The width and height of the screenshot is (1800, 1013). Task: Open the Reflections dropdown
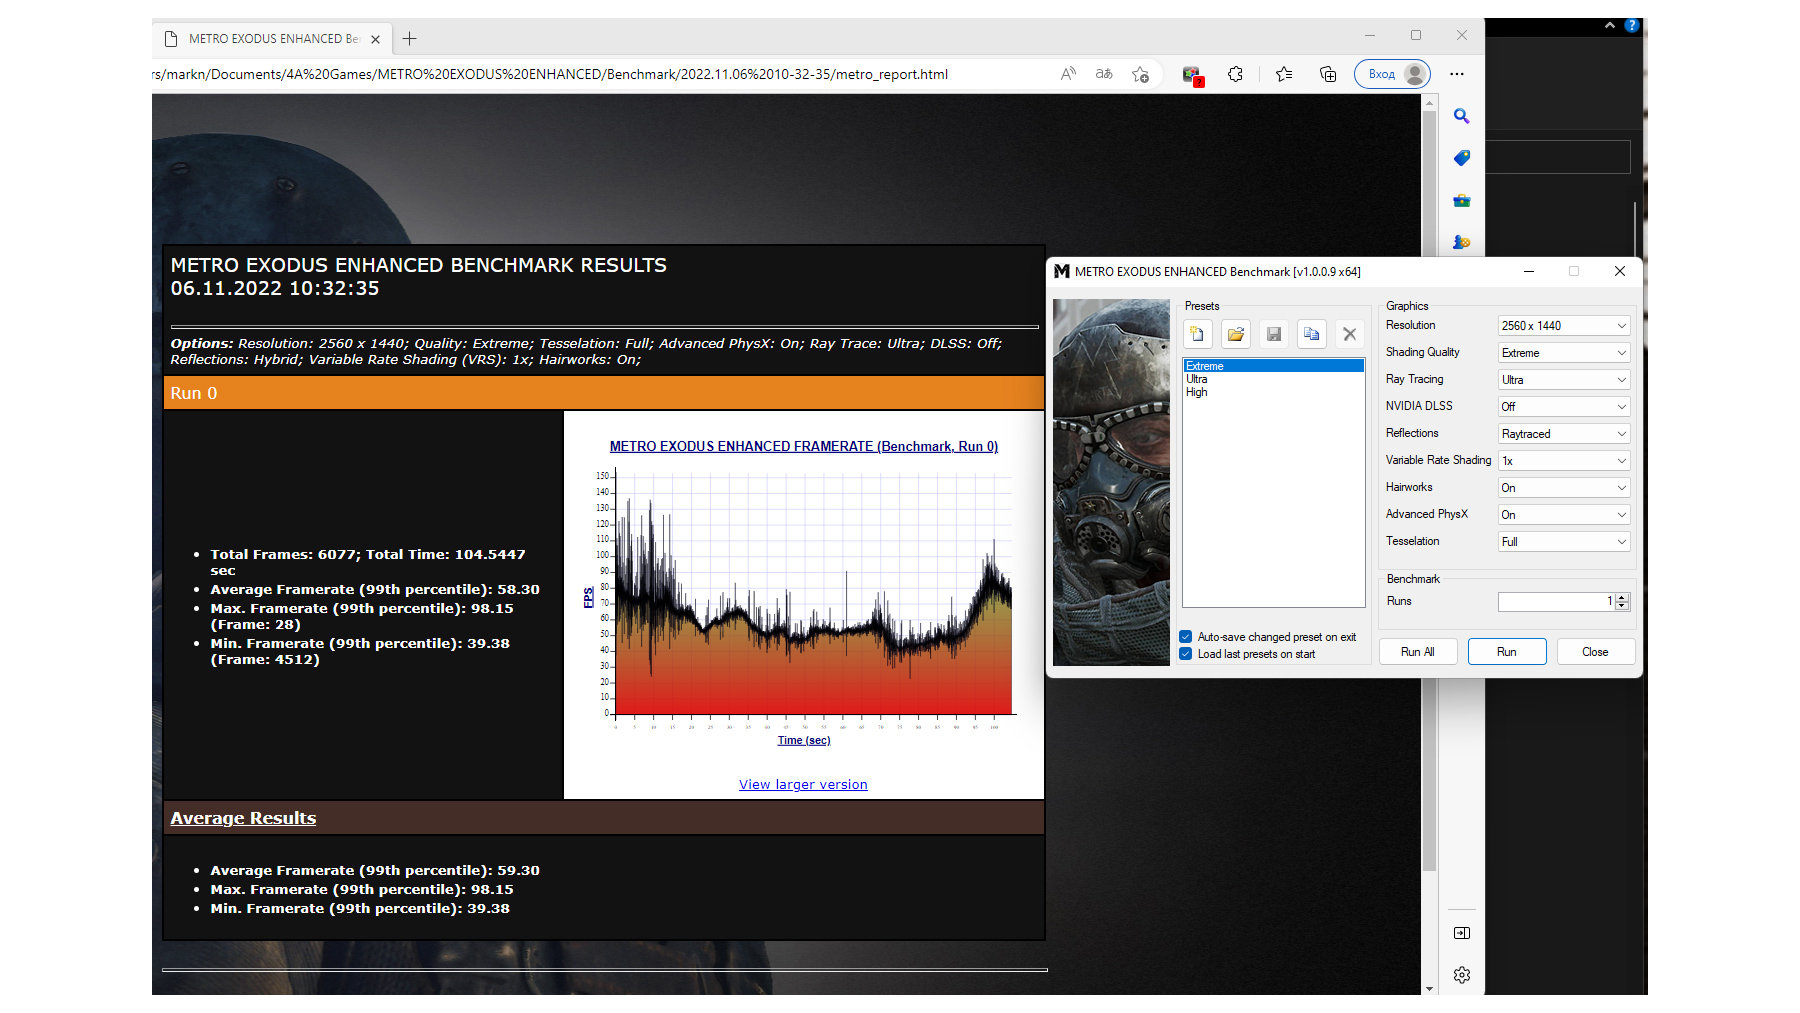point(1564,434)
